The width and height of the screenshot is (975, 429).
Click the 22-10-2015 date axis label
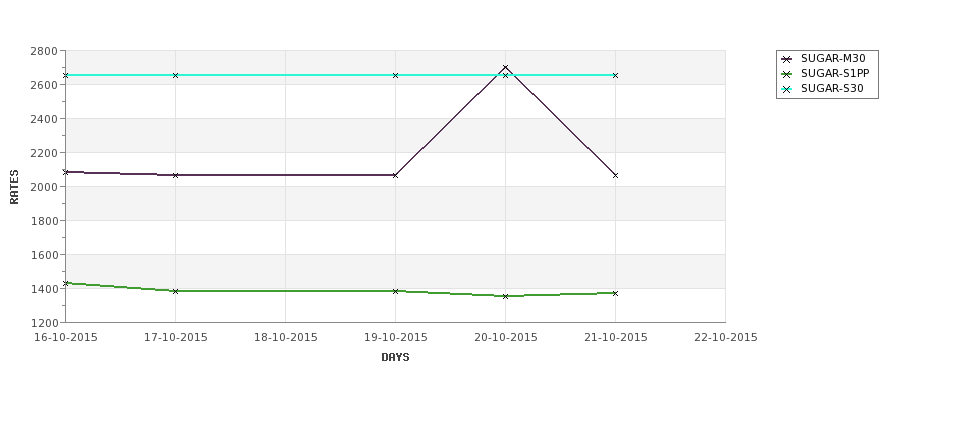tap(726, 337)
